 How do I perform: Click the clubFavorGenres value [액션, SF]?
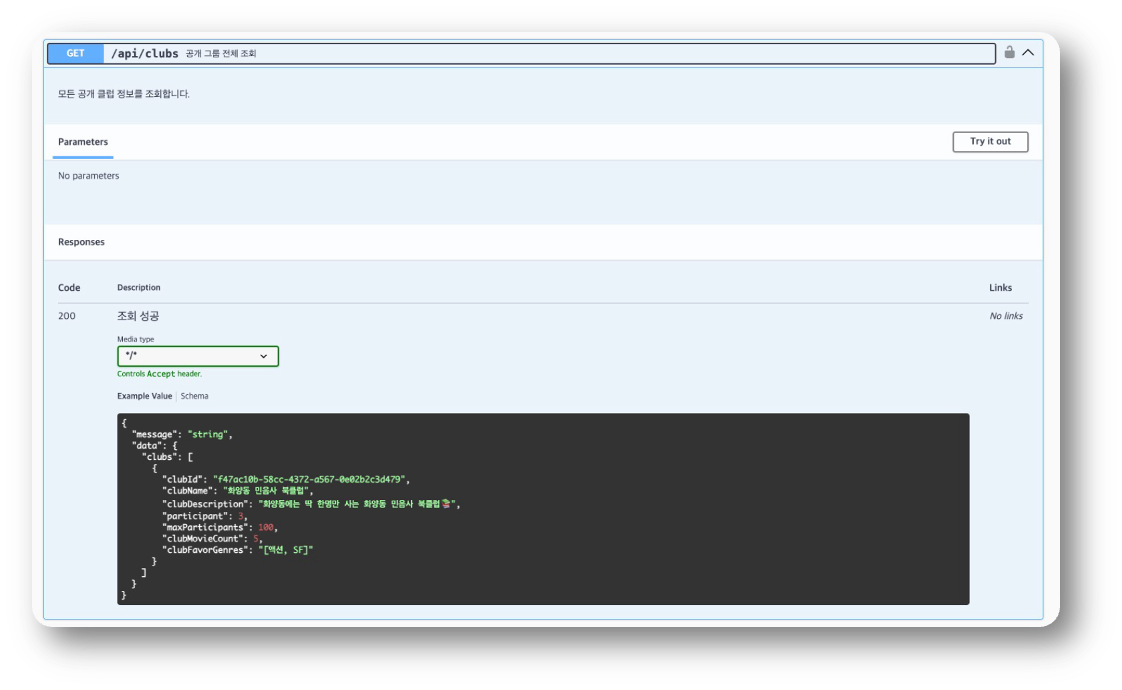[286, 550]
